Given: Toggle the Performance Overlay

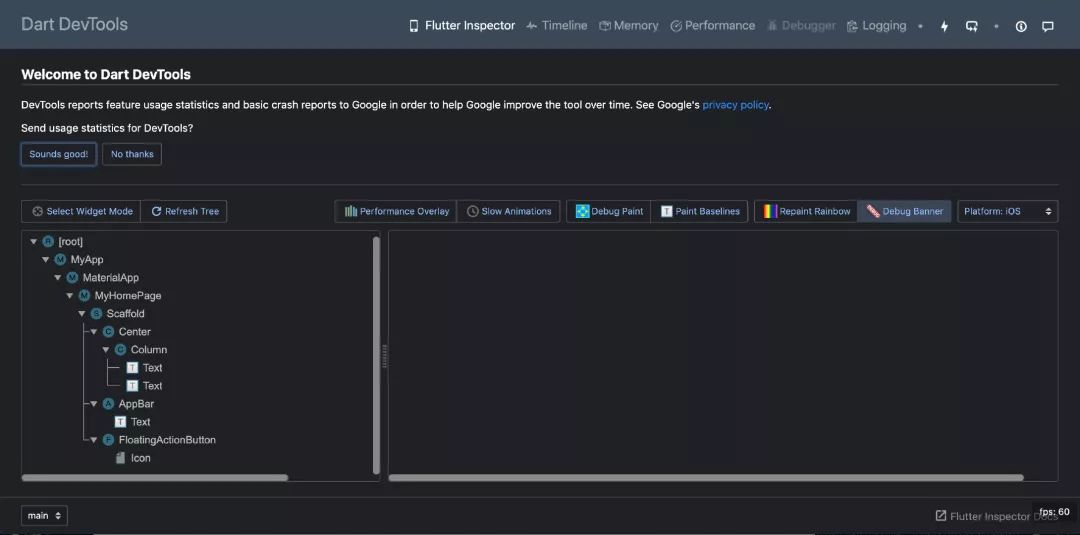Looking at the screenshot, I should click(x=396, y=211).
